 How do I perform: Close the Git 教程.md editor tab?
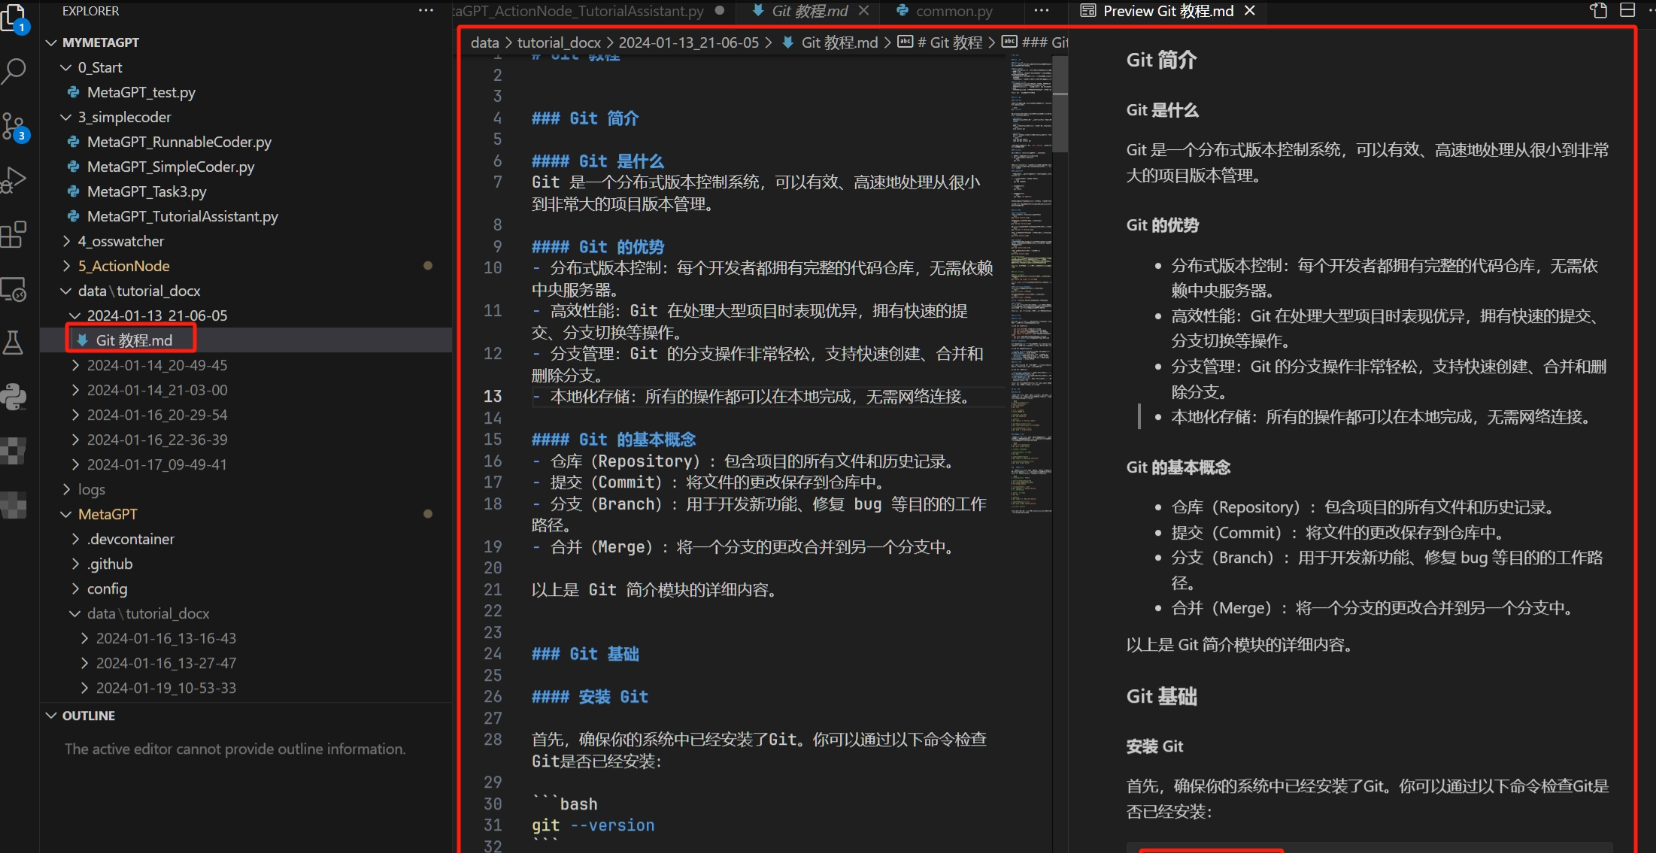pos(863,11)
